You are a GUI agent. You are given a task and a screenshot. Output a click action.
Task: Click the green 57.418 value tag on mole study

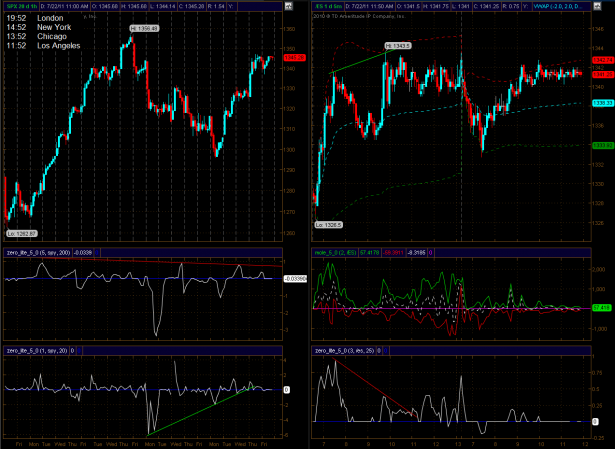(601, 308)
